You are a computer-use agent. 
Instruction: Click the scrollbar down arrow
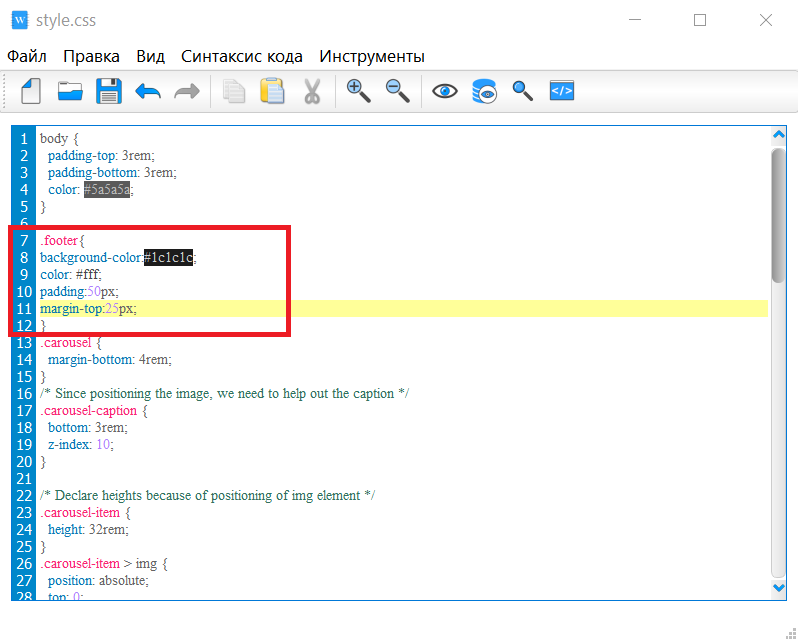pos(779,588)
